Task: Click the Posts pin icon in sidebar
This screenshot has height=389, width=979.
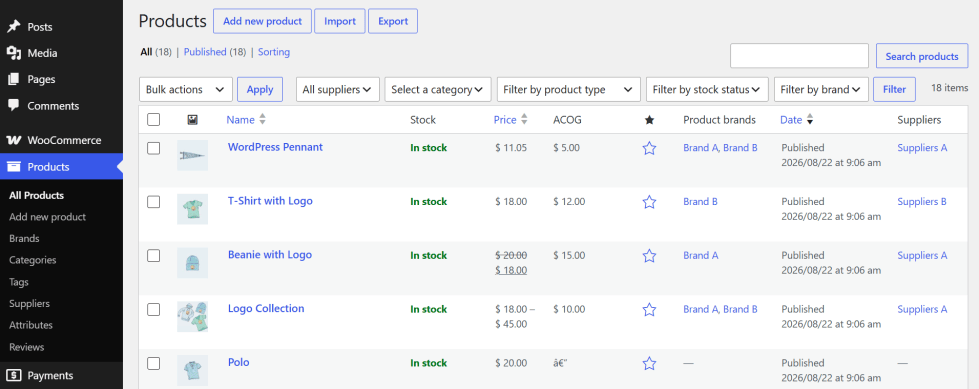Action: (14, 27)
